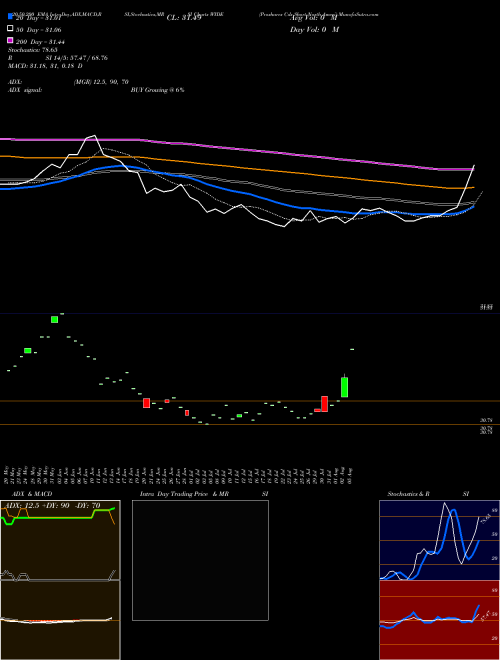Click the Avg Vol: 0 M label
Screen dimensions: 500x660
[x=313, y=18]
